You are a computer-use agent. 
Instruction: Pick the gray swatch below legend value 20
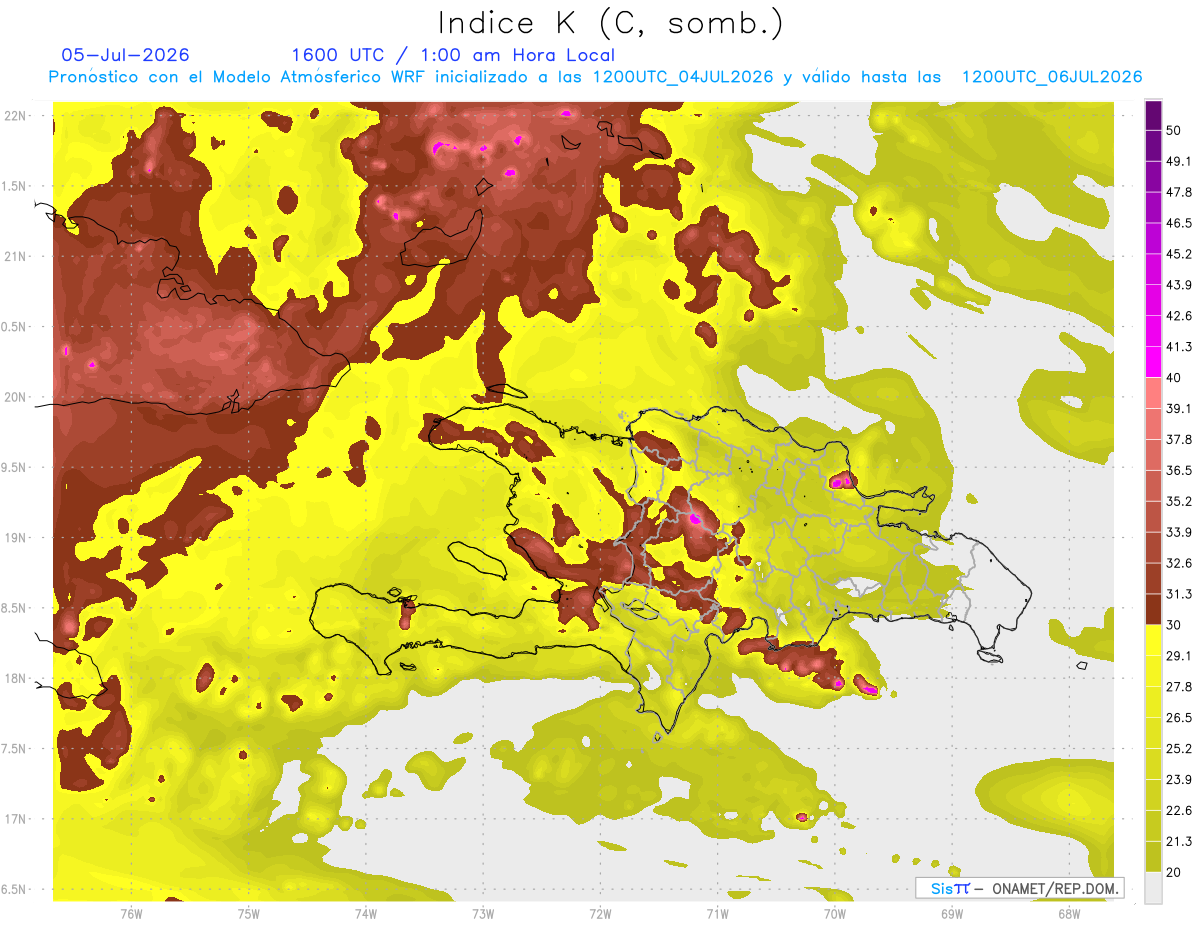[1153, 888]
